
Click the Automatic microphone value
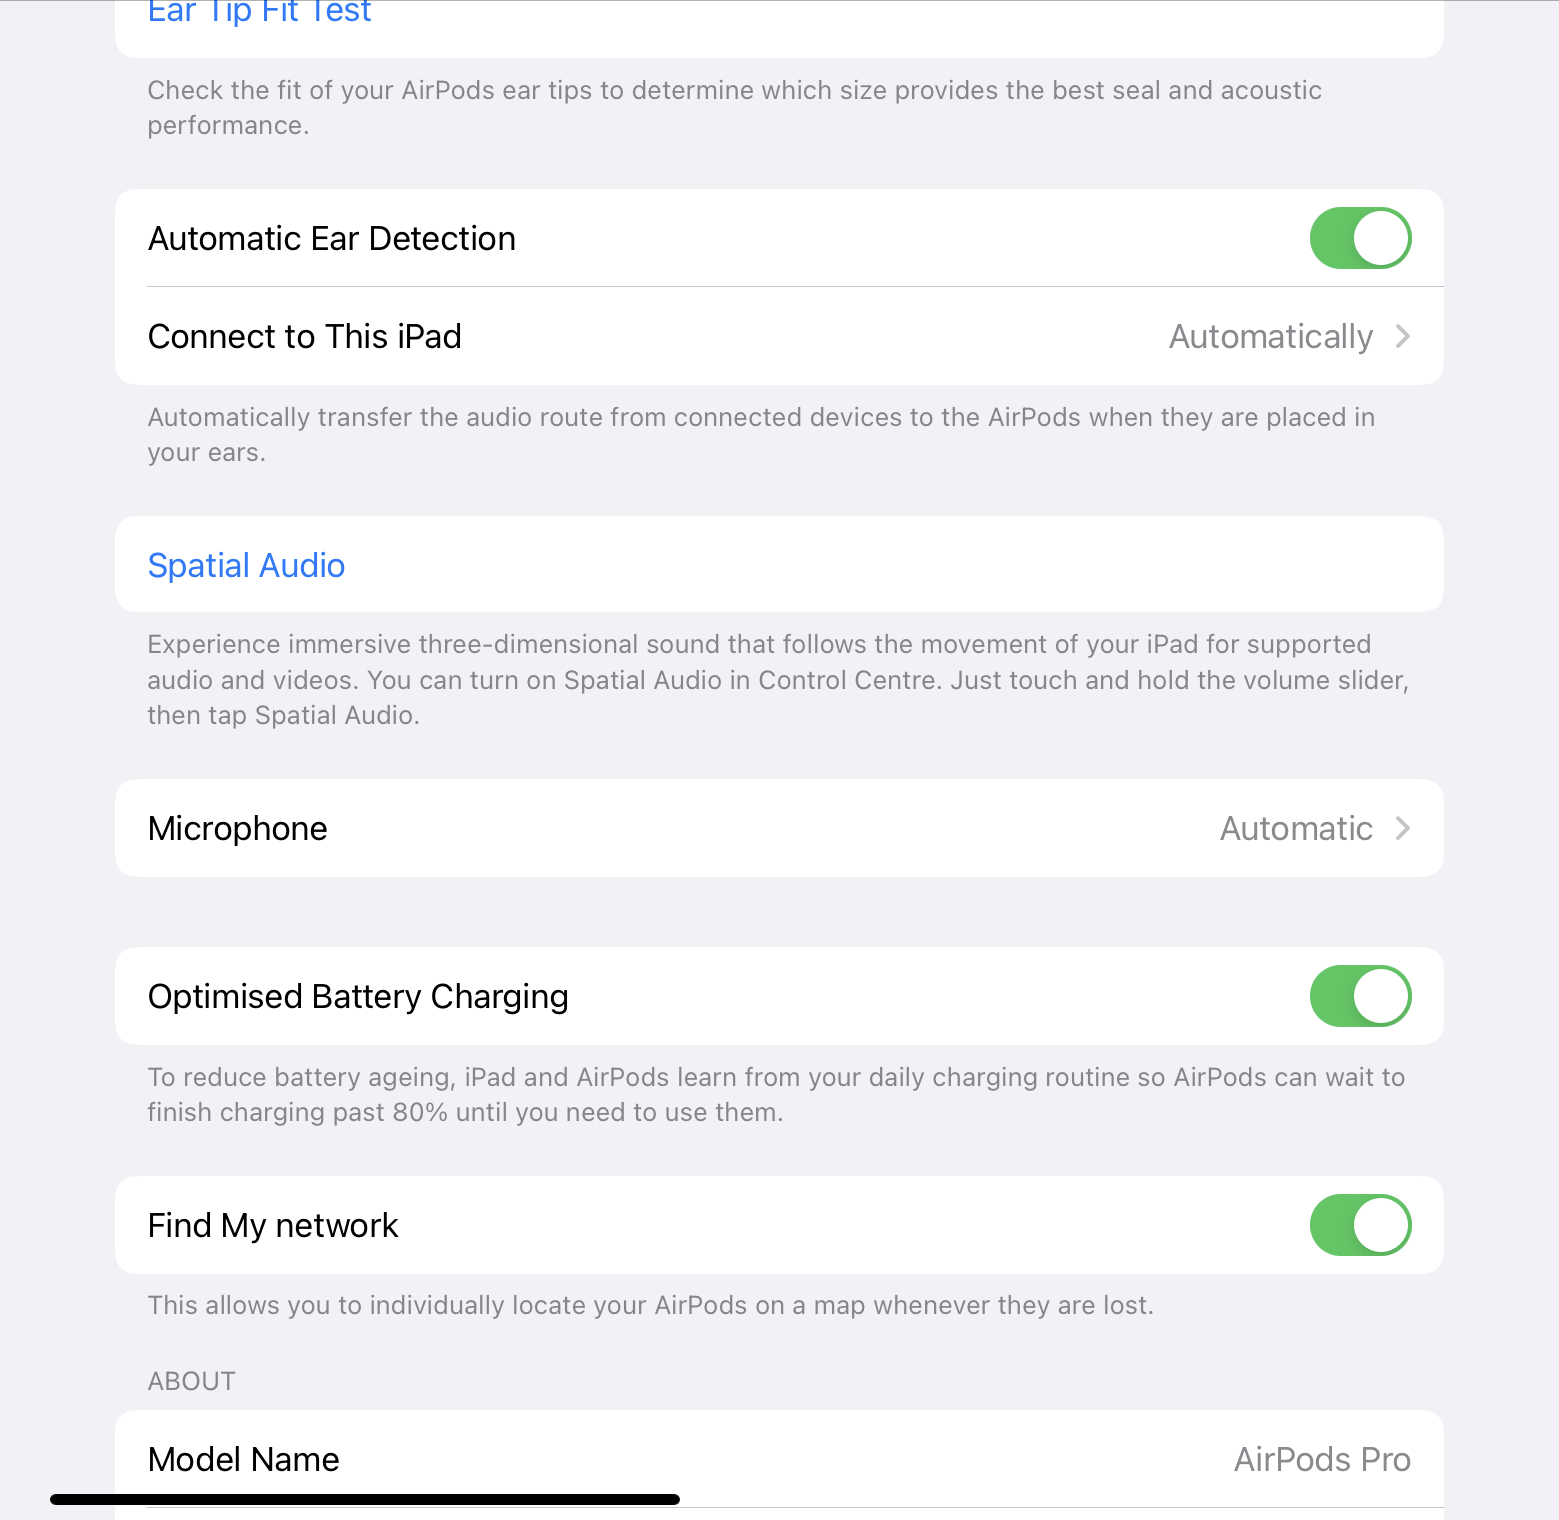[x=1295, y=829]
